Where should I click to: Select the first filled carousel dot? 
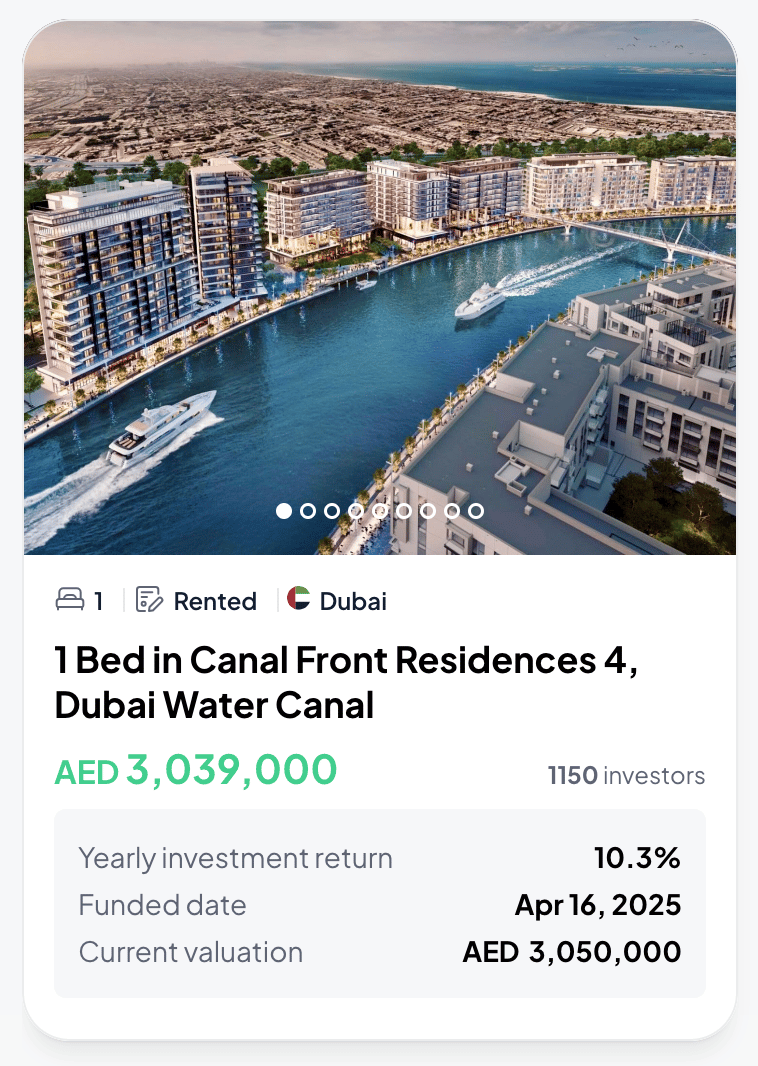[x=284, y=511]
